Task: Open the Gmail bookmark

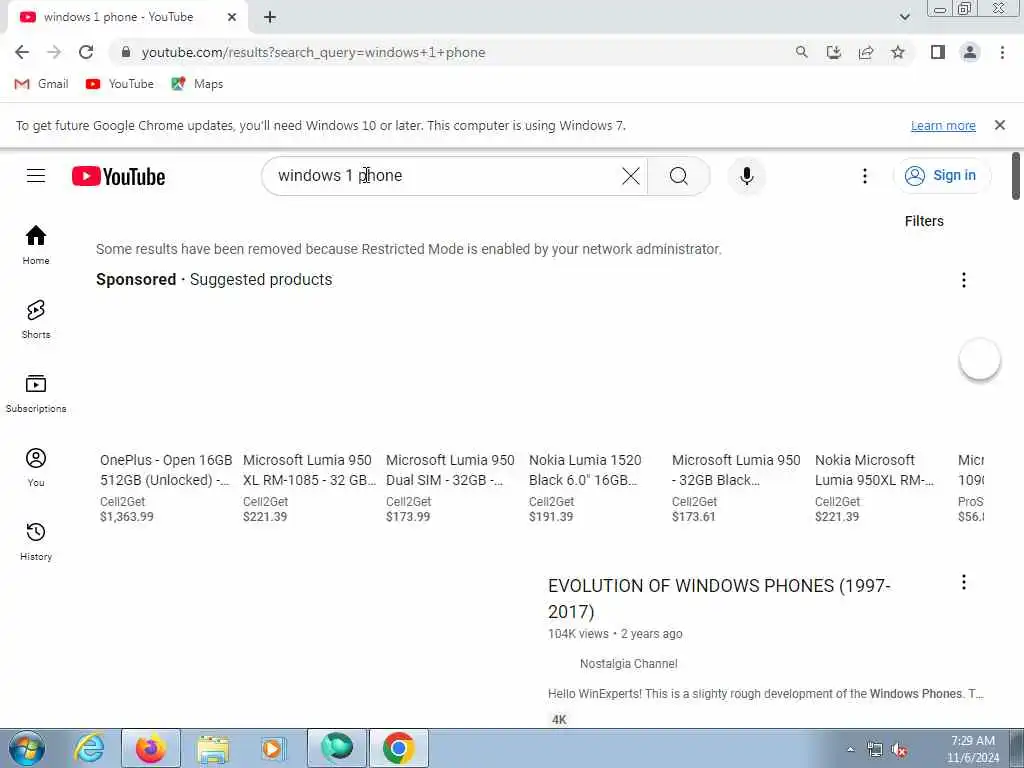Action: [x=41, y=84]
